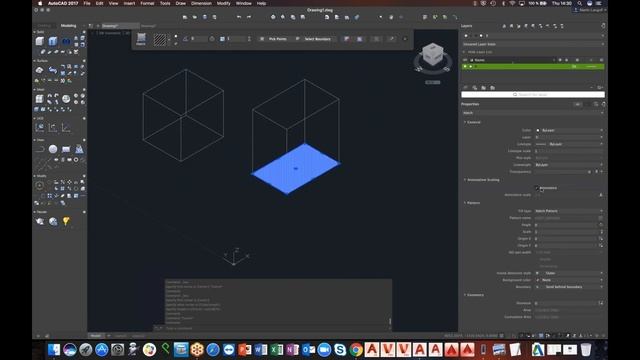Open the Hatch object type dropdown

pyautogui.click(x=533, y=113)
